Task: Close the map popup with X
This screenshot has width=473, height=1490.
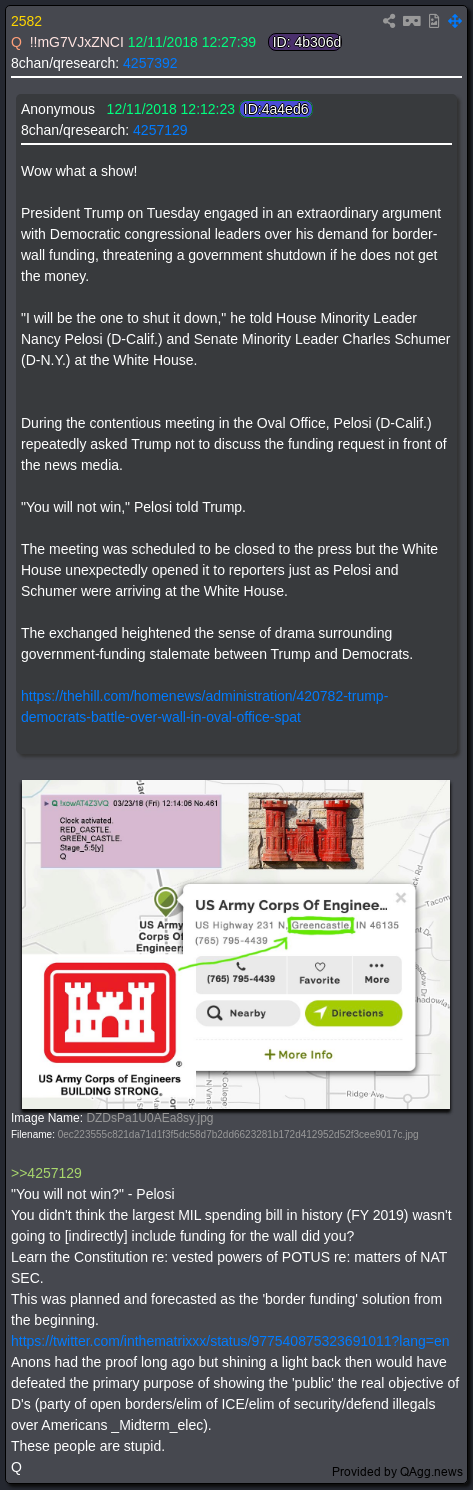Action: tap(401, 898)
